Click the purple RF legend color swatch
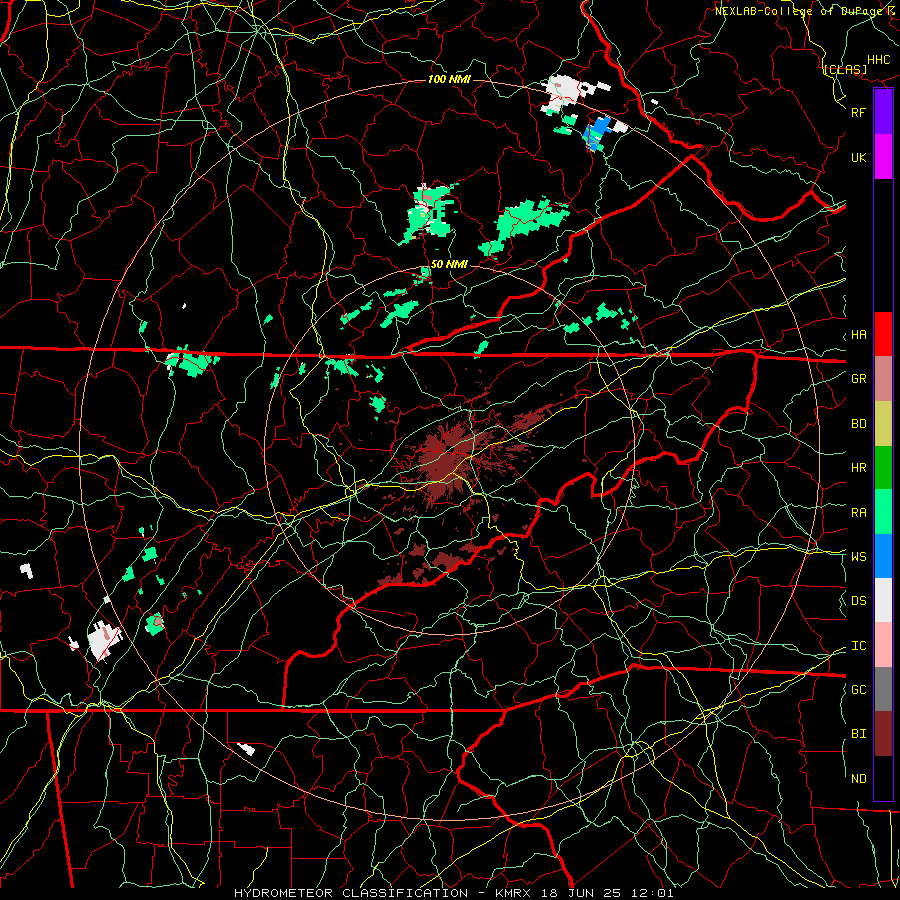Viewport: 900px width, 900px height. point(883,112)
